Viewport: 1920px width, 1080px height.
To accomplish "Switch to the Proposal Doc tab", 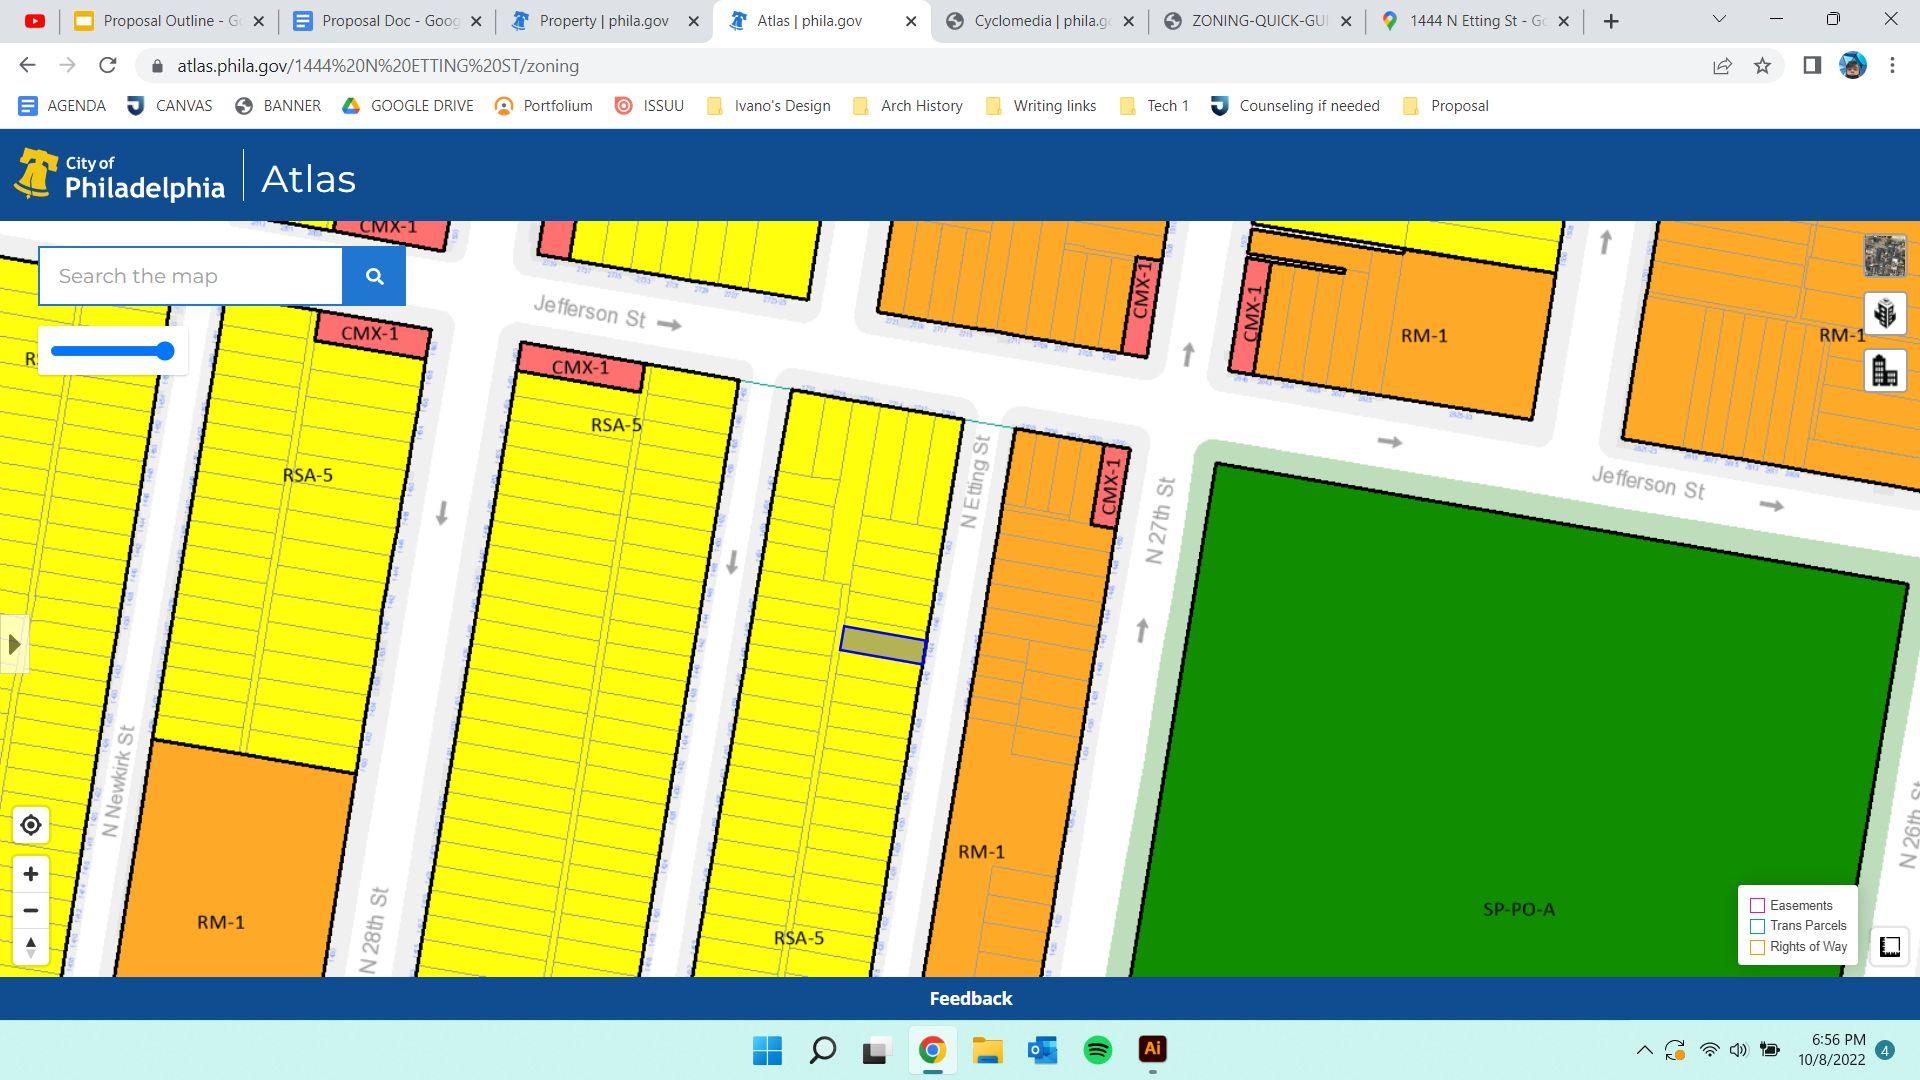I will point(389,21).
